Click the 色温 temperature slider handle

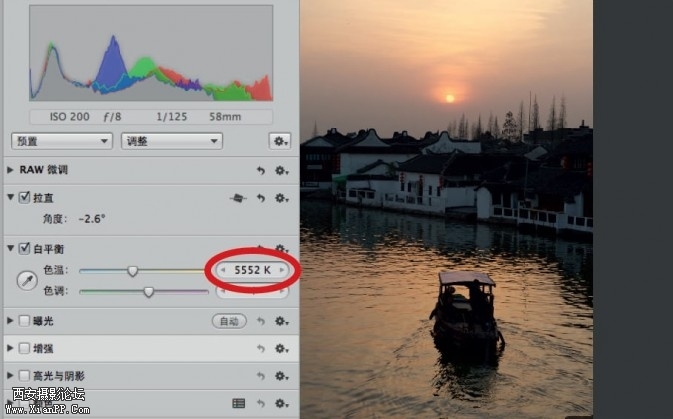click(132, 270)
